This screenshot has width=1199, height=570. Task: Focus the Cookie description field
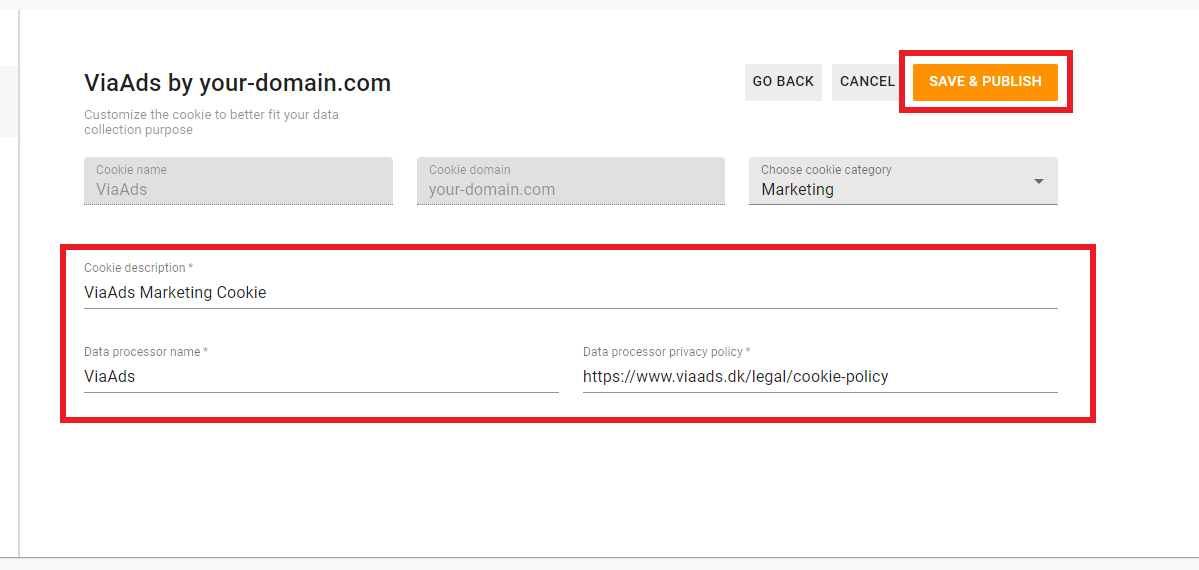point(570,292)
